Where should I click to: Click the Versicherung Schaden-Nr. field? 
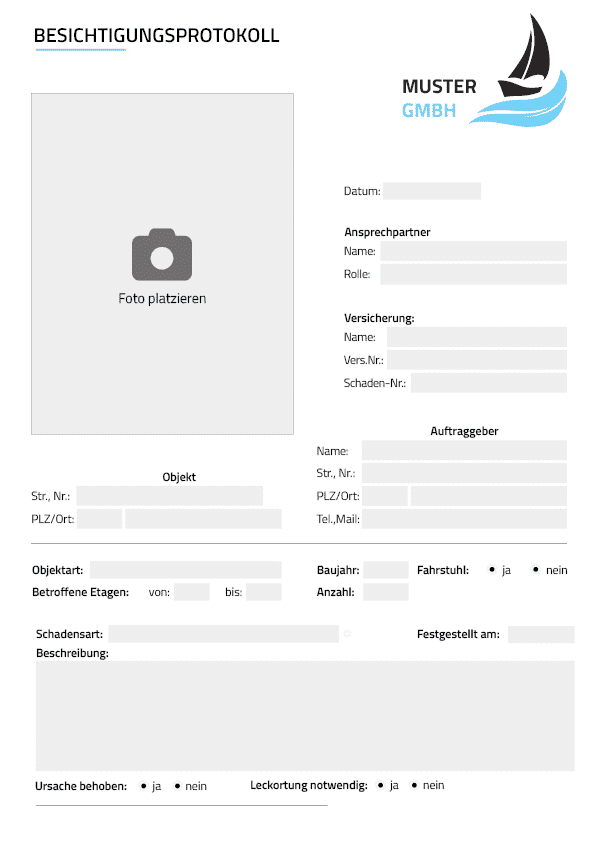(489, 383)
